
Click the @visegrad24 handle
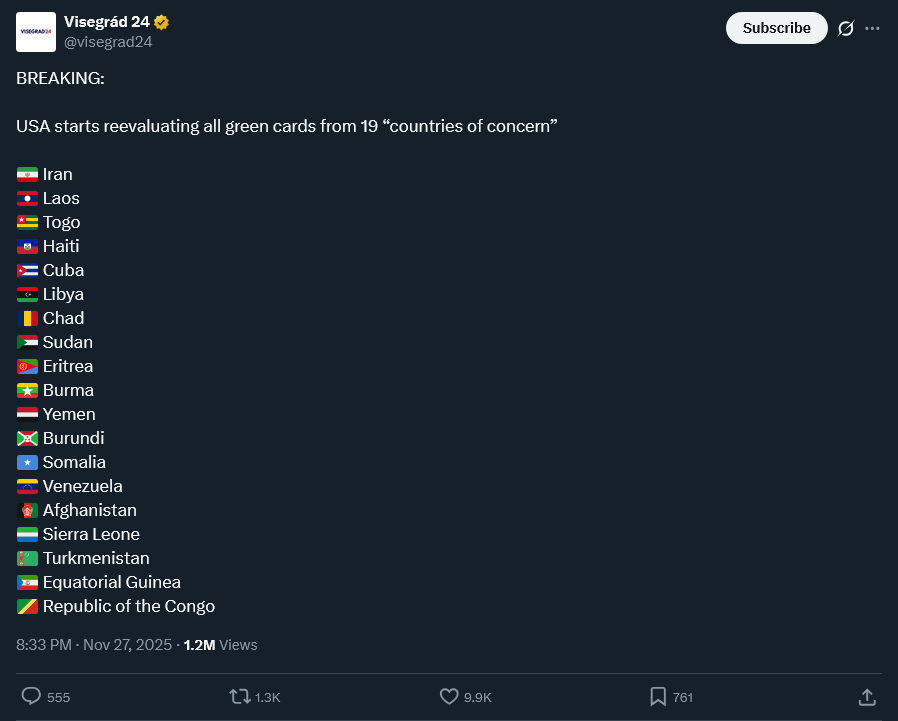pos(108,42)
